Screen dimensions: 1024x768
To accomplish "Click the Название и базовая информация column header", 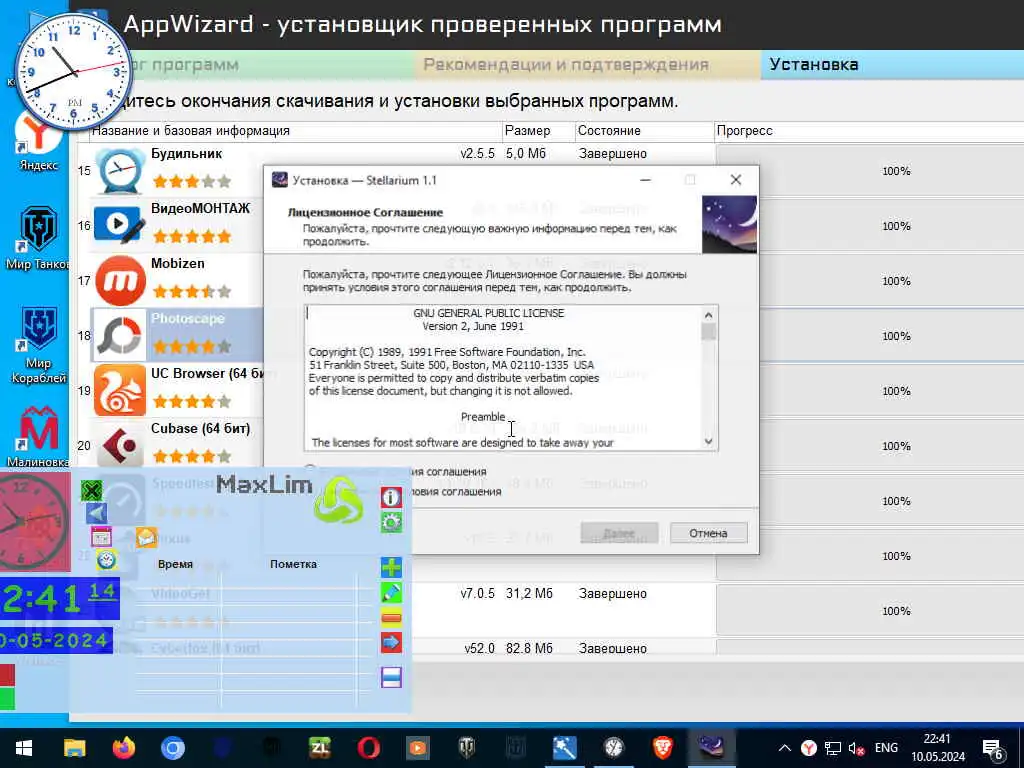I will [295, 131].
